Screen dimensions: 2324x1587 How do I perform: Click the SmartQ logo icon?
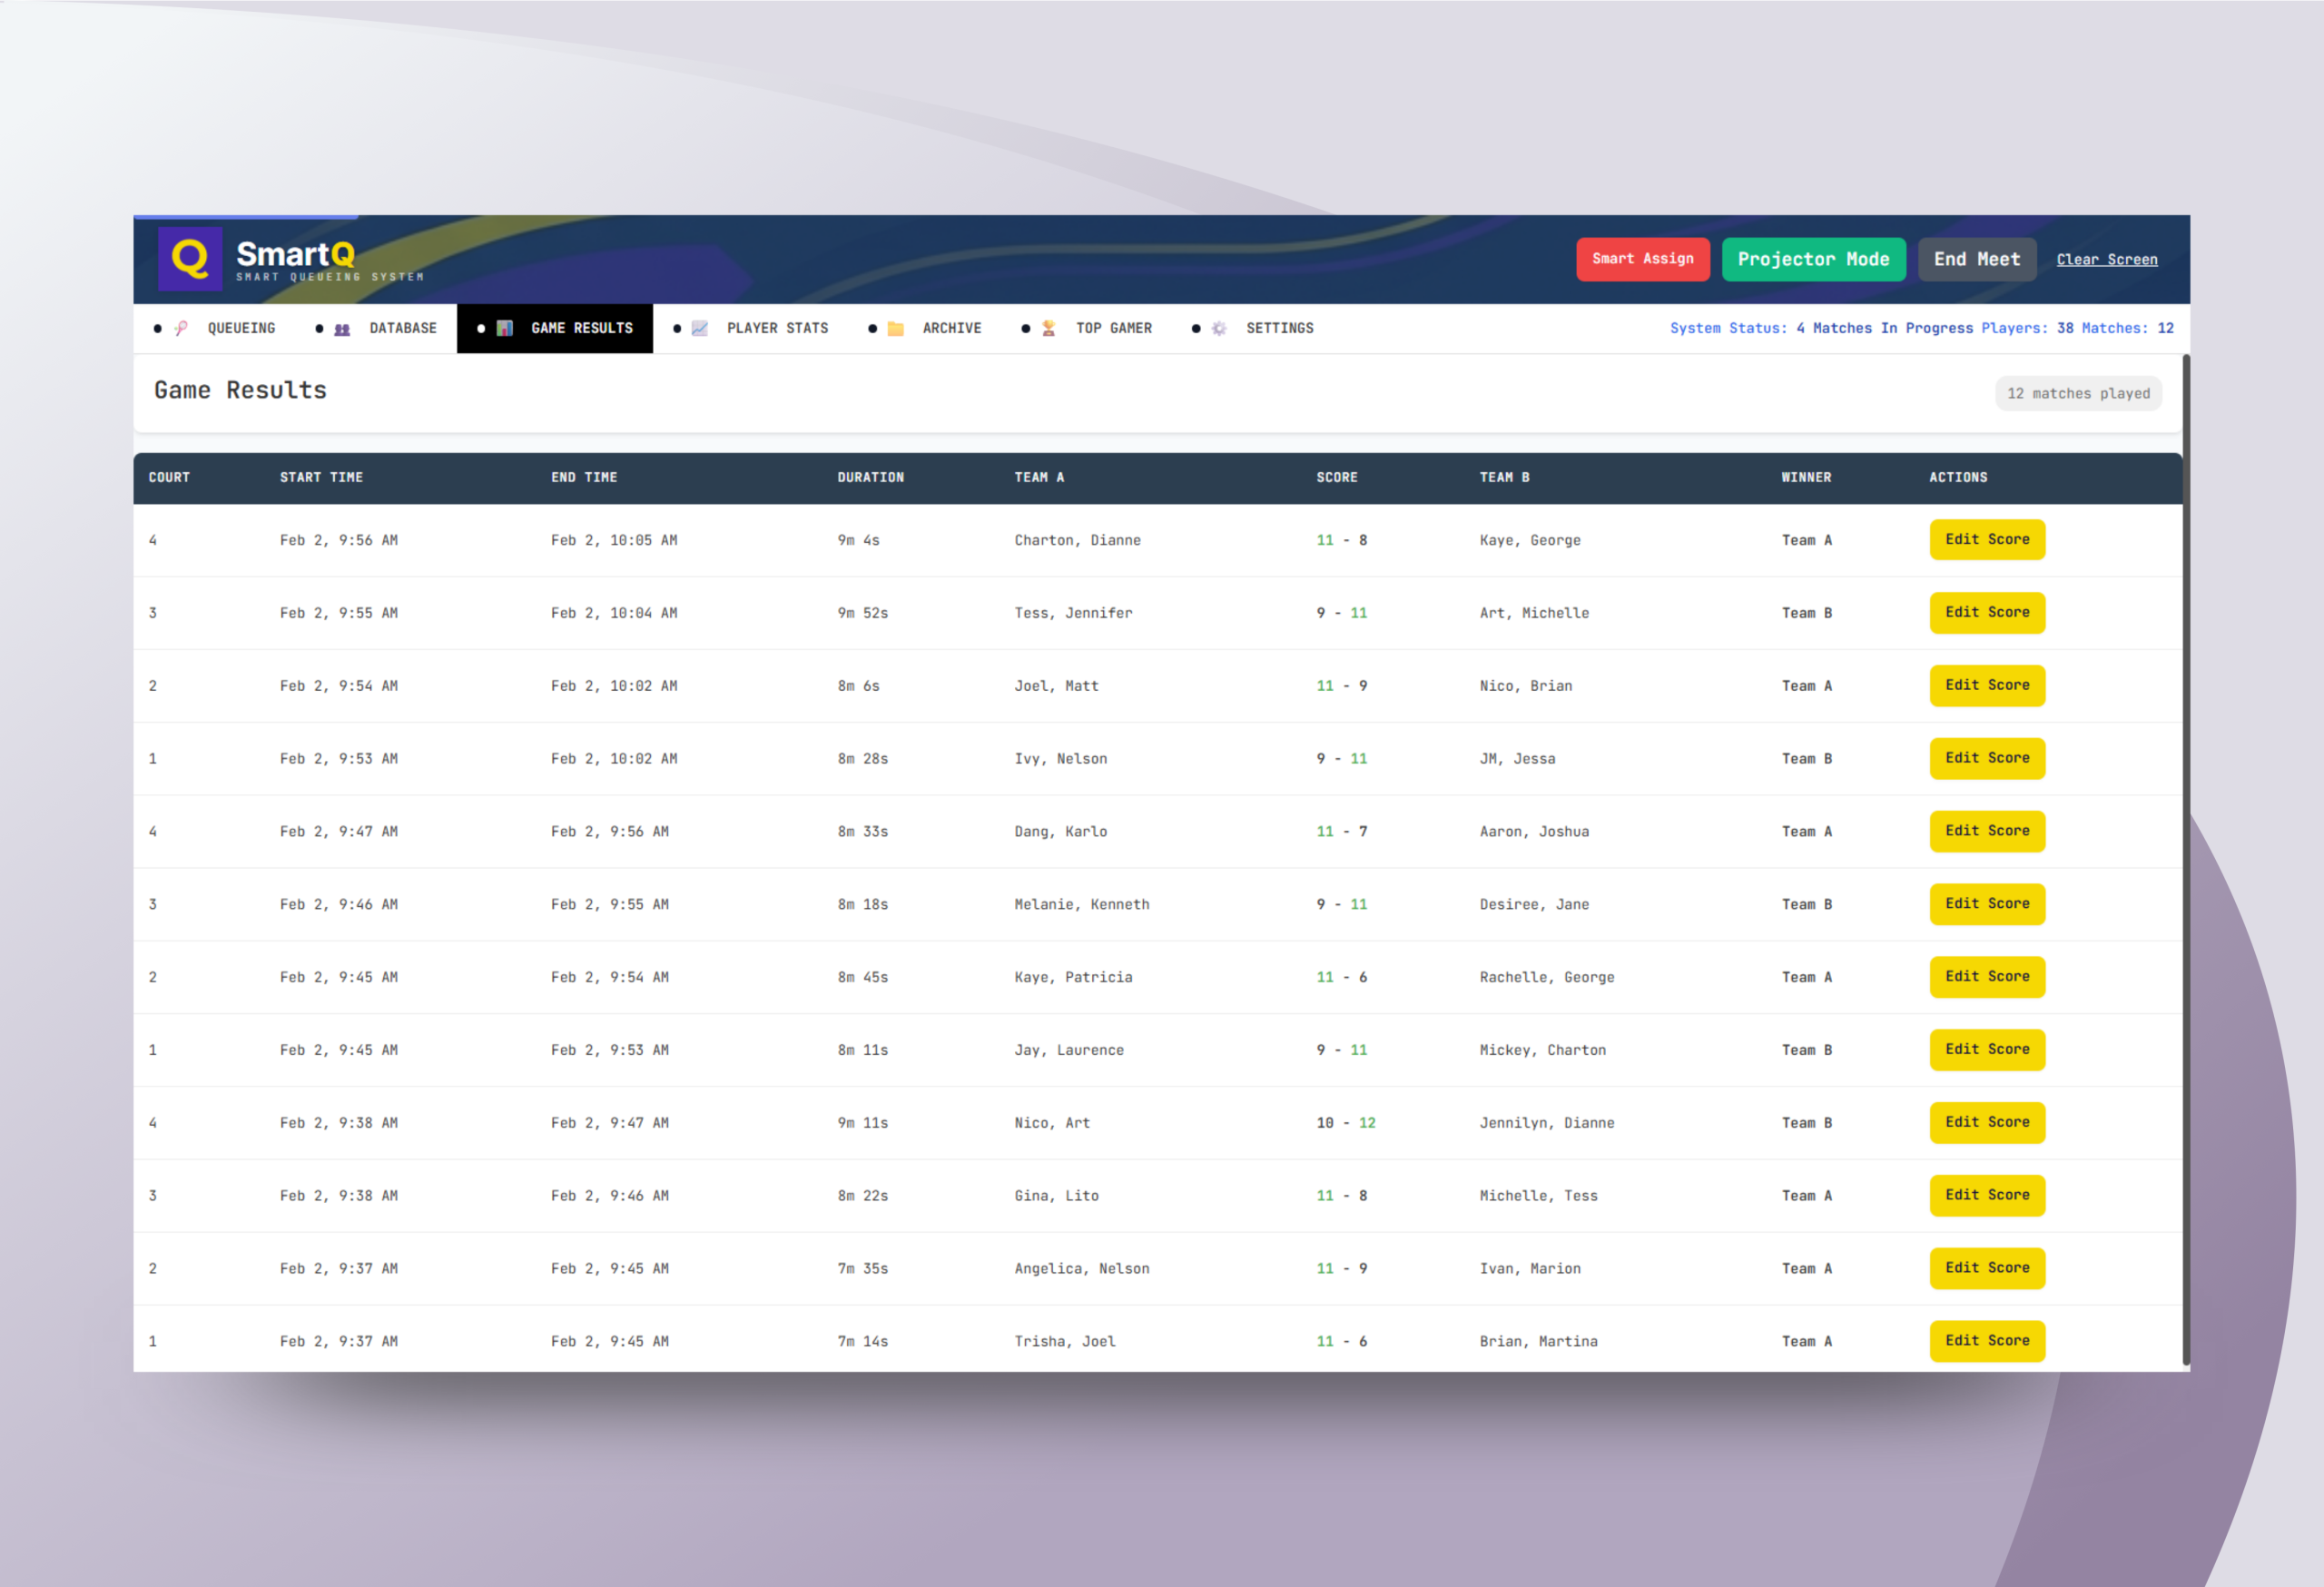tap(190, 259)
